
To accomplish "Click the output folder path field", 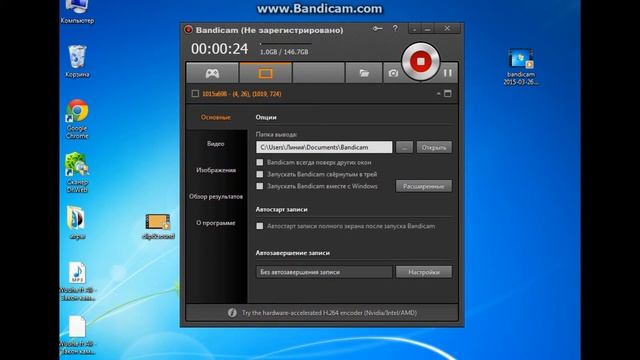I will tap(324, 147).
